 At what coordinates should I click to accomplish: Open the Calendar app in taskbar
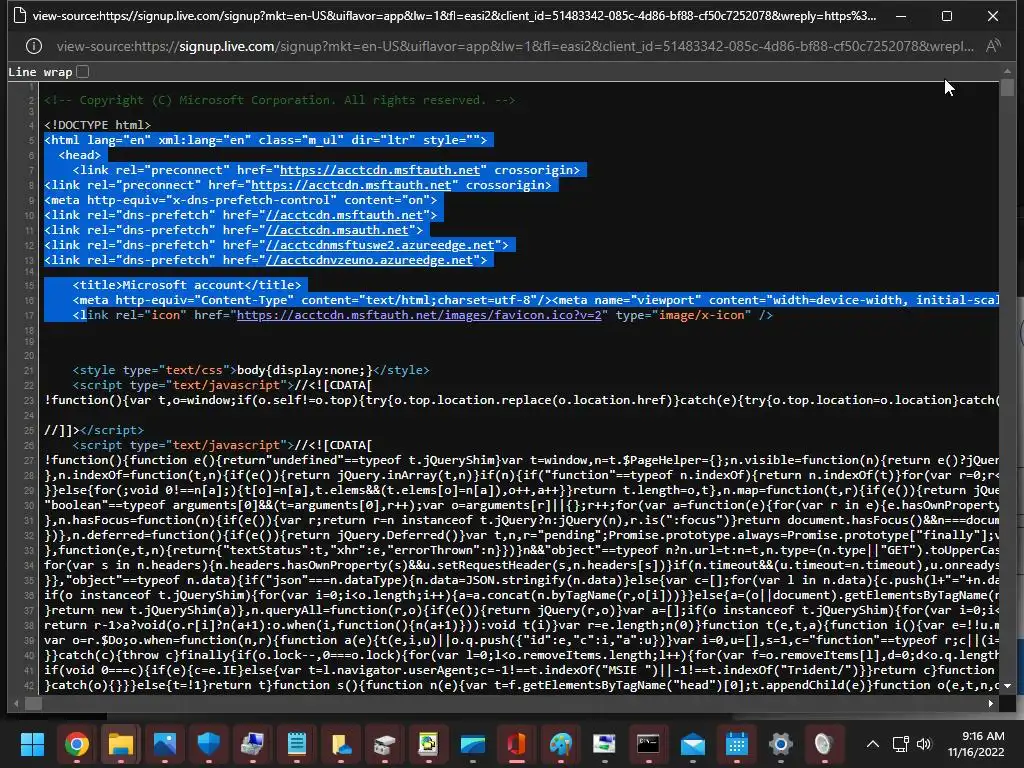coord(737,743)
